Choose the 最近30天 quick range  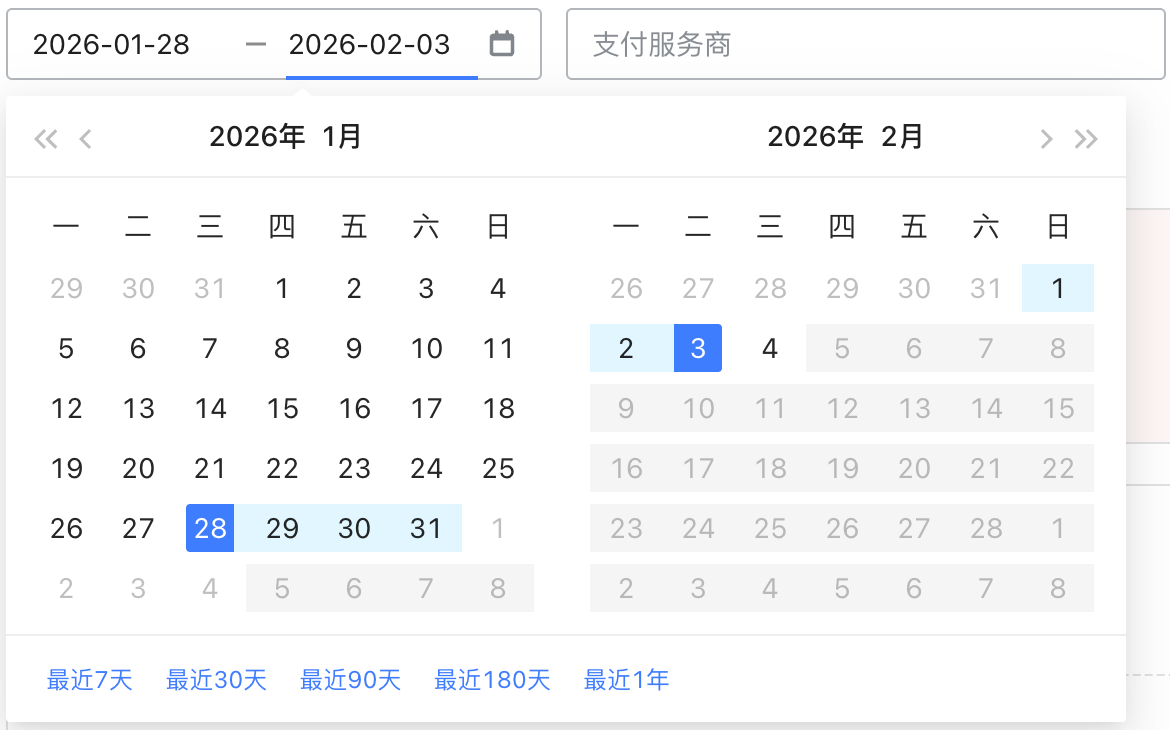(216, 681)
